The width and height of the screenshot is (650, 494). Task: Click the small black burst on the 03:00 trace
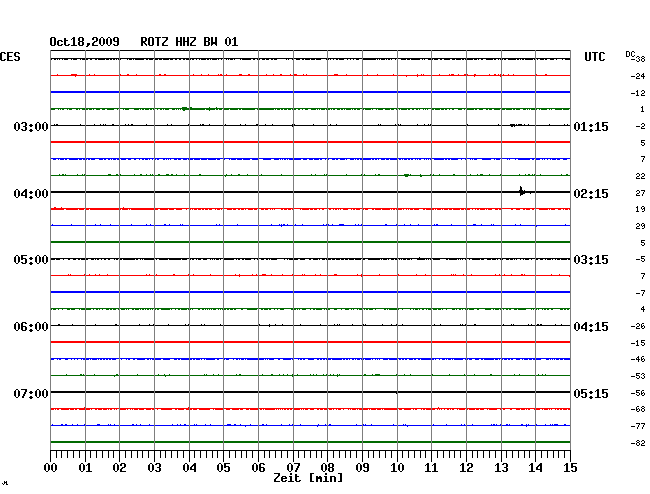(x=514, y=125)
